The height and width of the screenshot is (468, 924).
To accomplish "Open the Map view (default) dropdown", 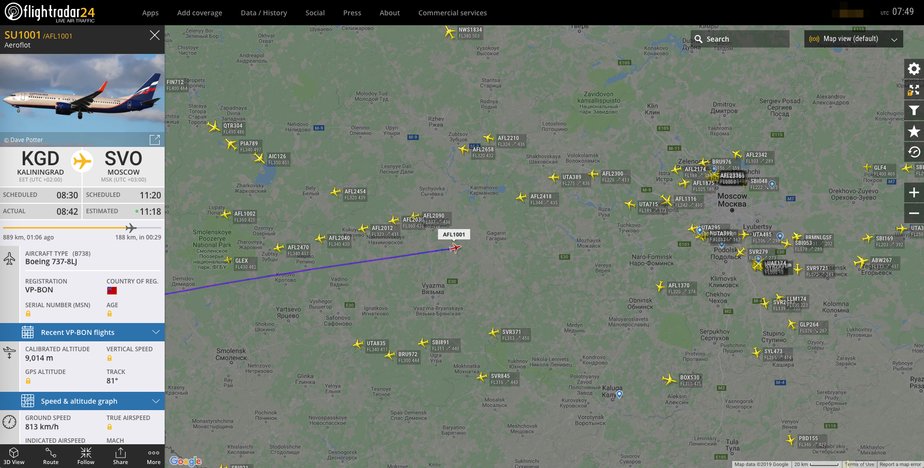I will click(x=853, y=39).
